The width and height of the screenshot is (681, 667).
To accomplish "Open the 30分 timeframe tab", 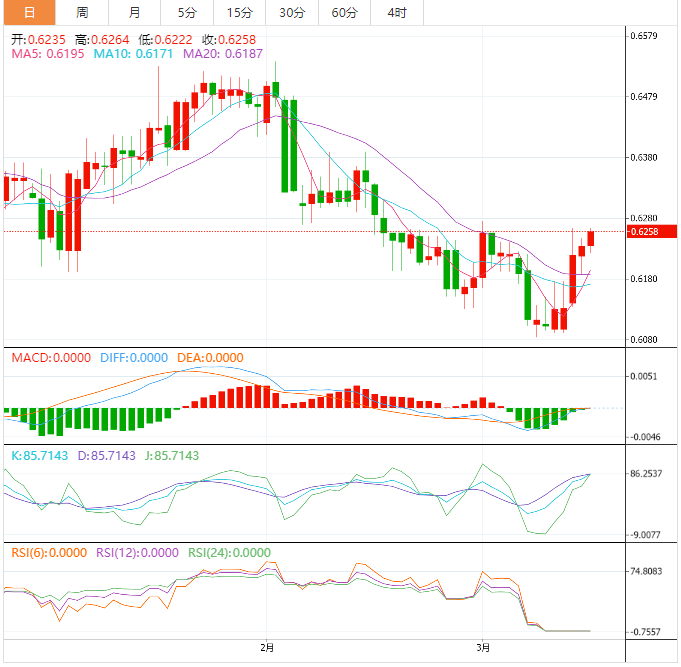I will click(292, 13).
